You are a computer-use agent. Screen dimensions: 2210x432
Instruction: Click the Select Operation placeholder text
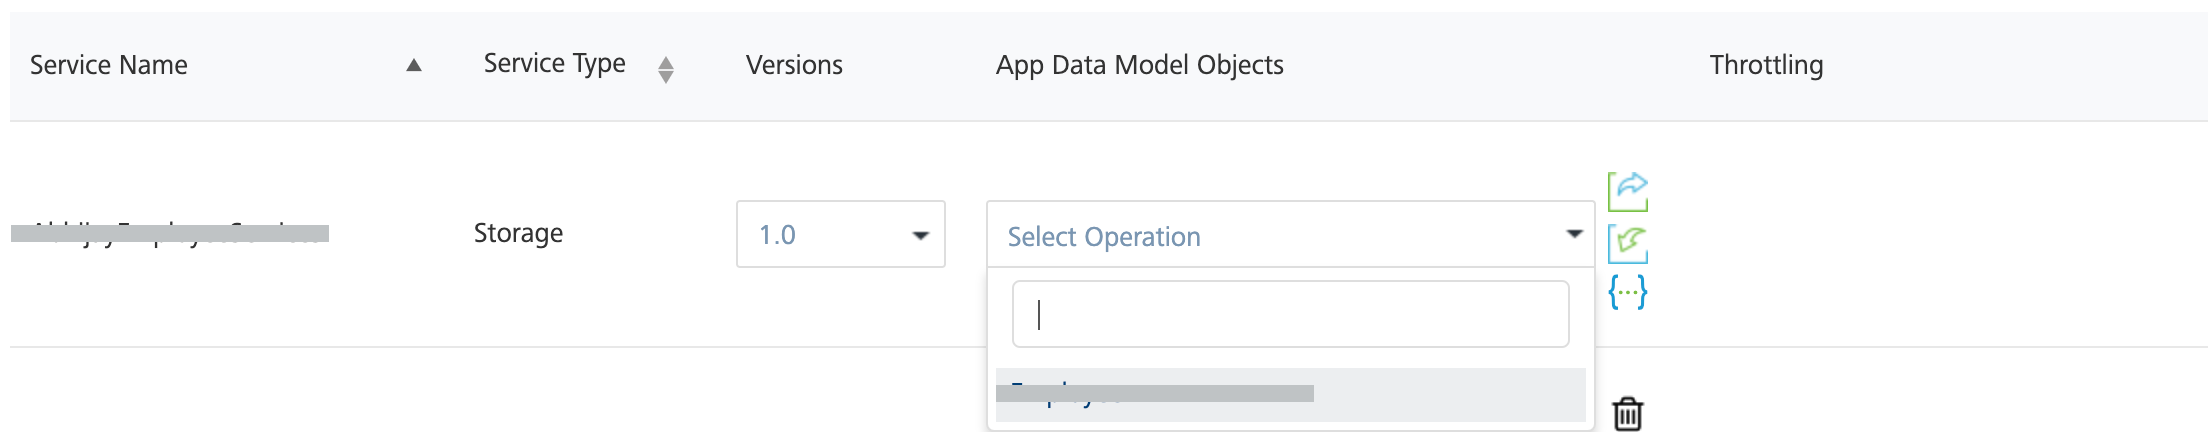coord(1104,237)
